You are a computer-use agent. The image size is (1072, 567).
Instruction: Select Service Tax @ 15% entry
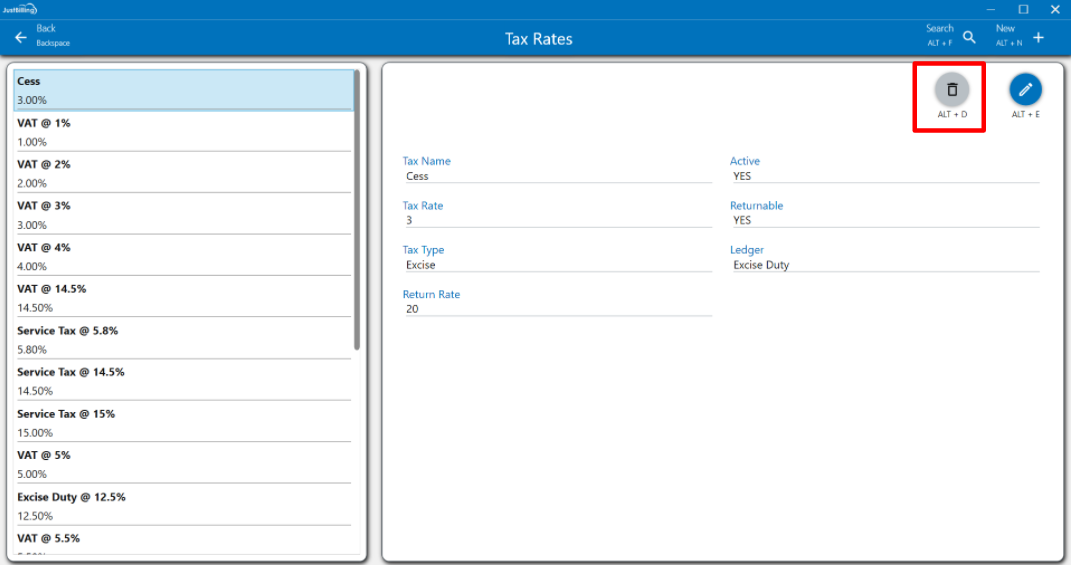[x=184, y=423]
